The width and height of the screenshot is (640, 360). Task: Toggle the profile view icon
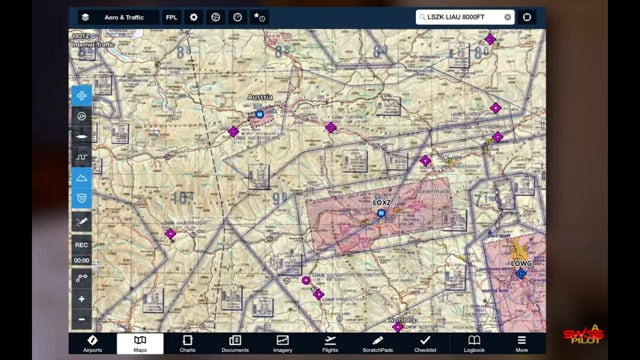click(82, 157)
